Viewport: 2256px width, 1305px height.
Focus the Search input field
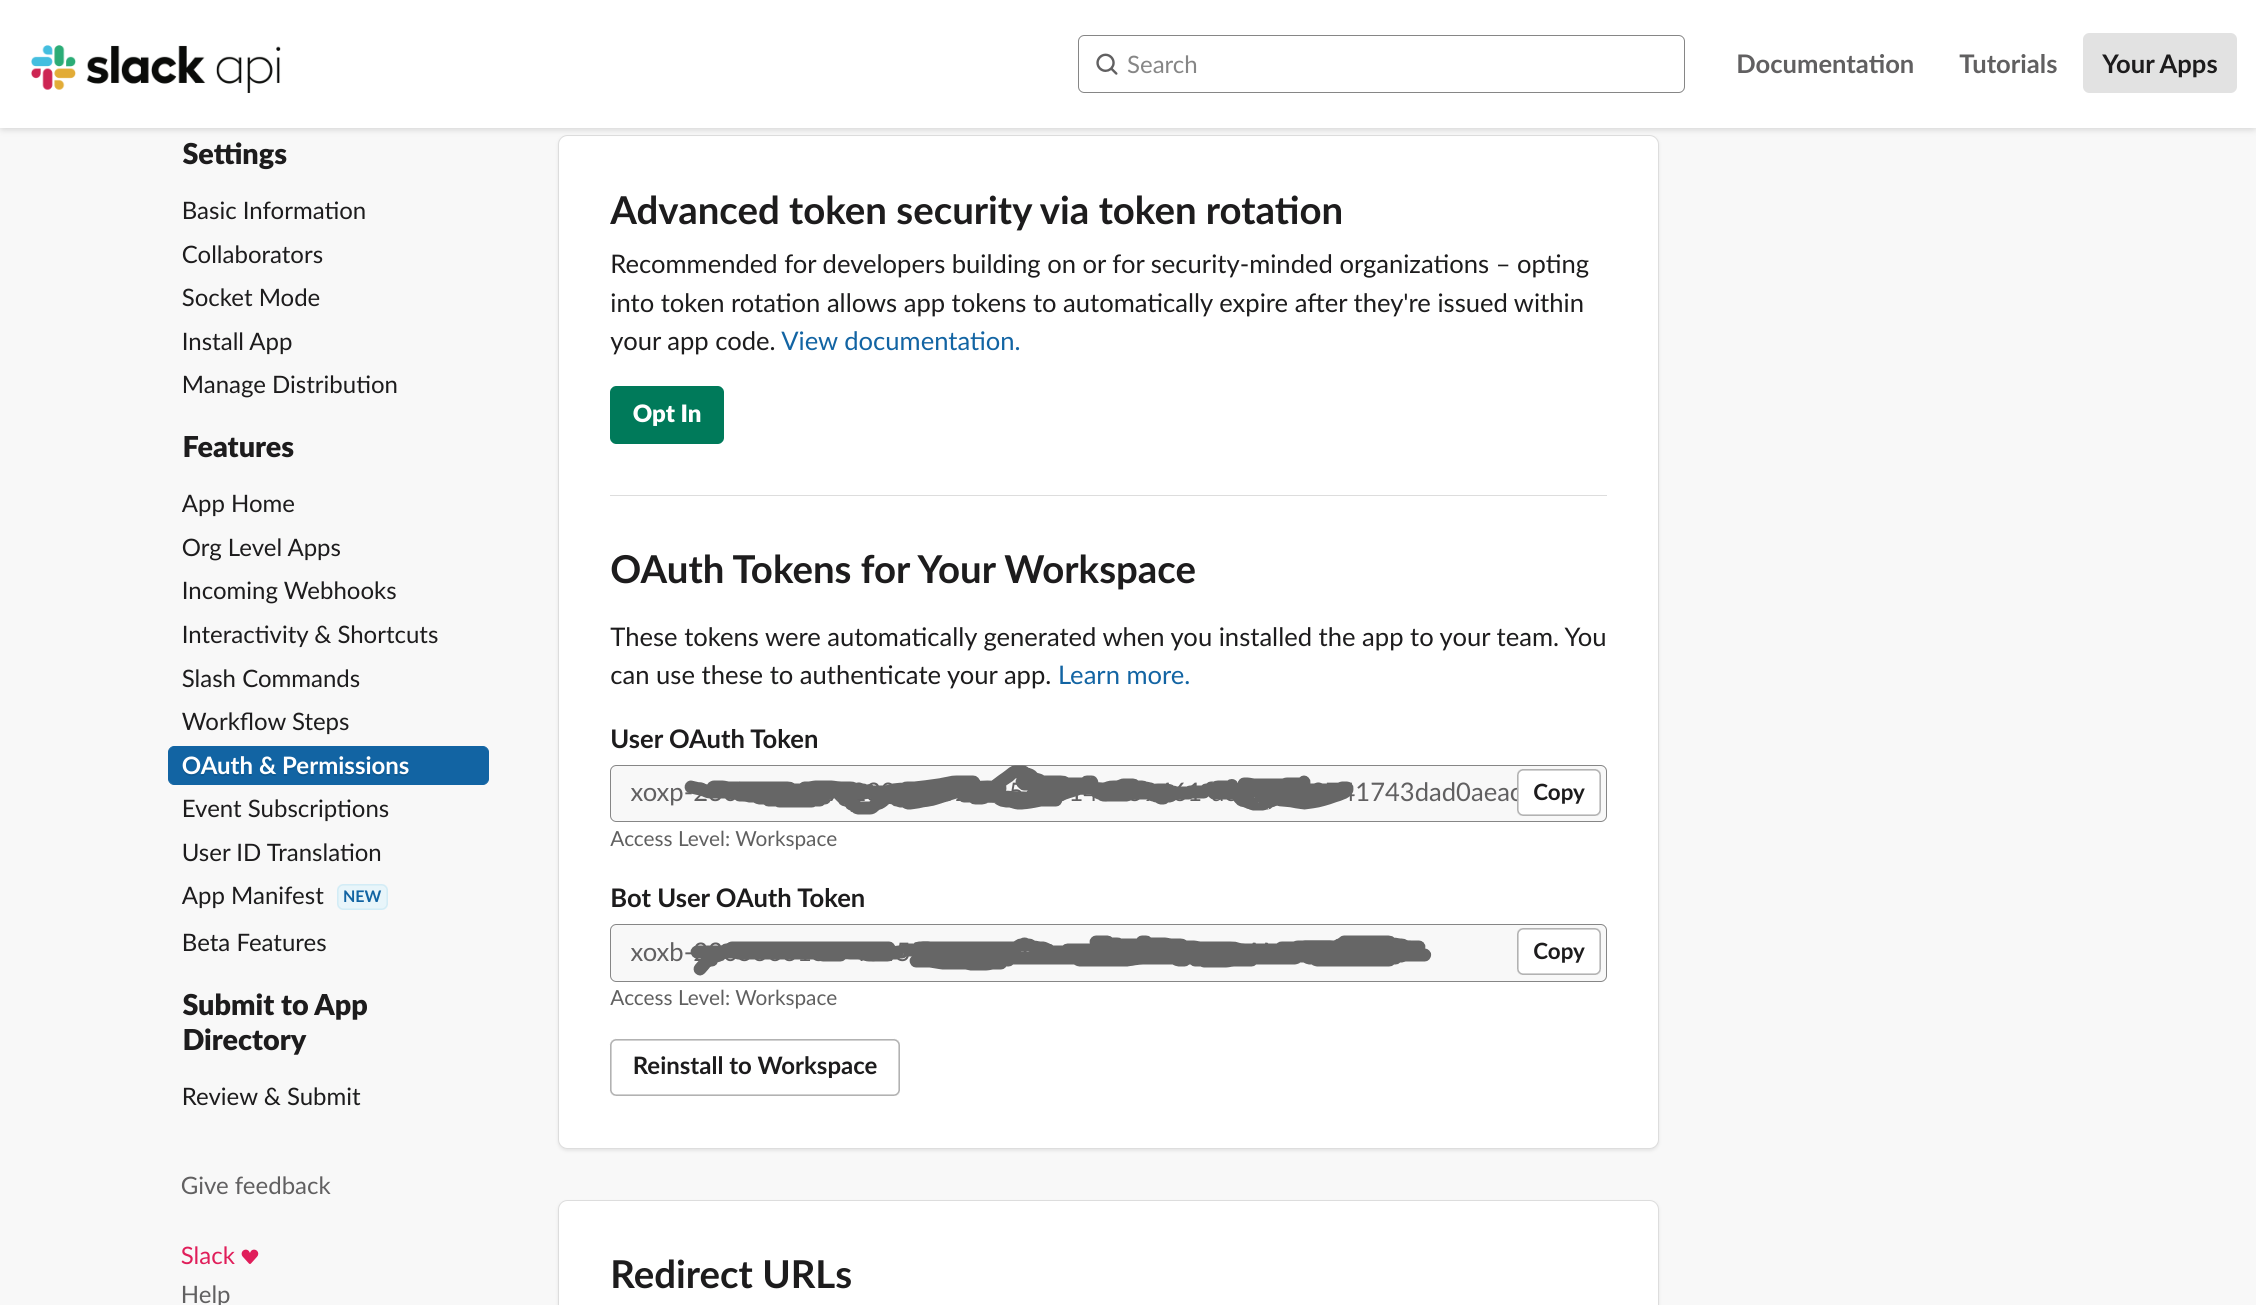click(x=1400, y=65)
